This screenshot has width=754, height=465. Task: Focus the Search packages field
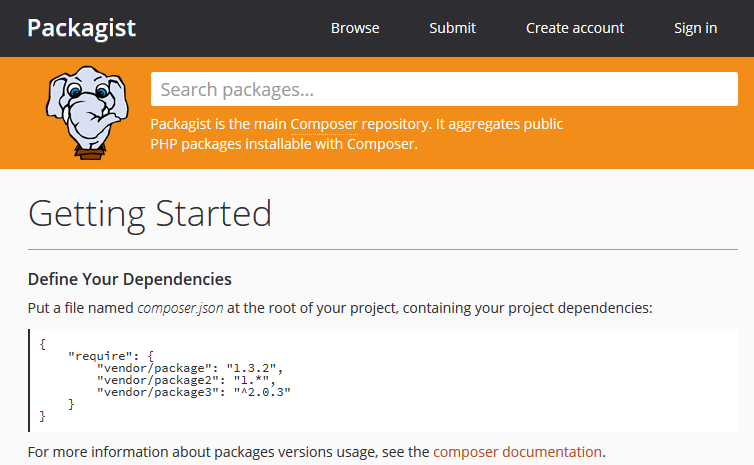444,89
